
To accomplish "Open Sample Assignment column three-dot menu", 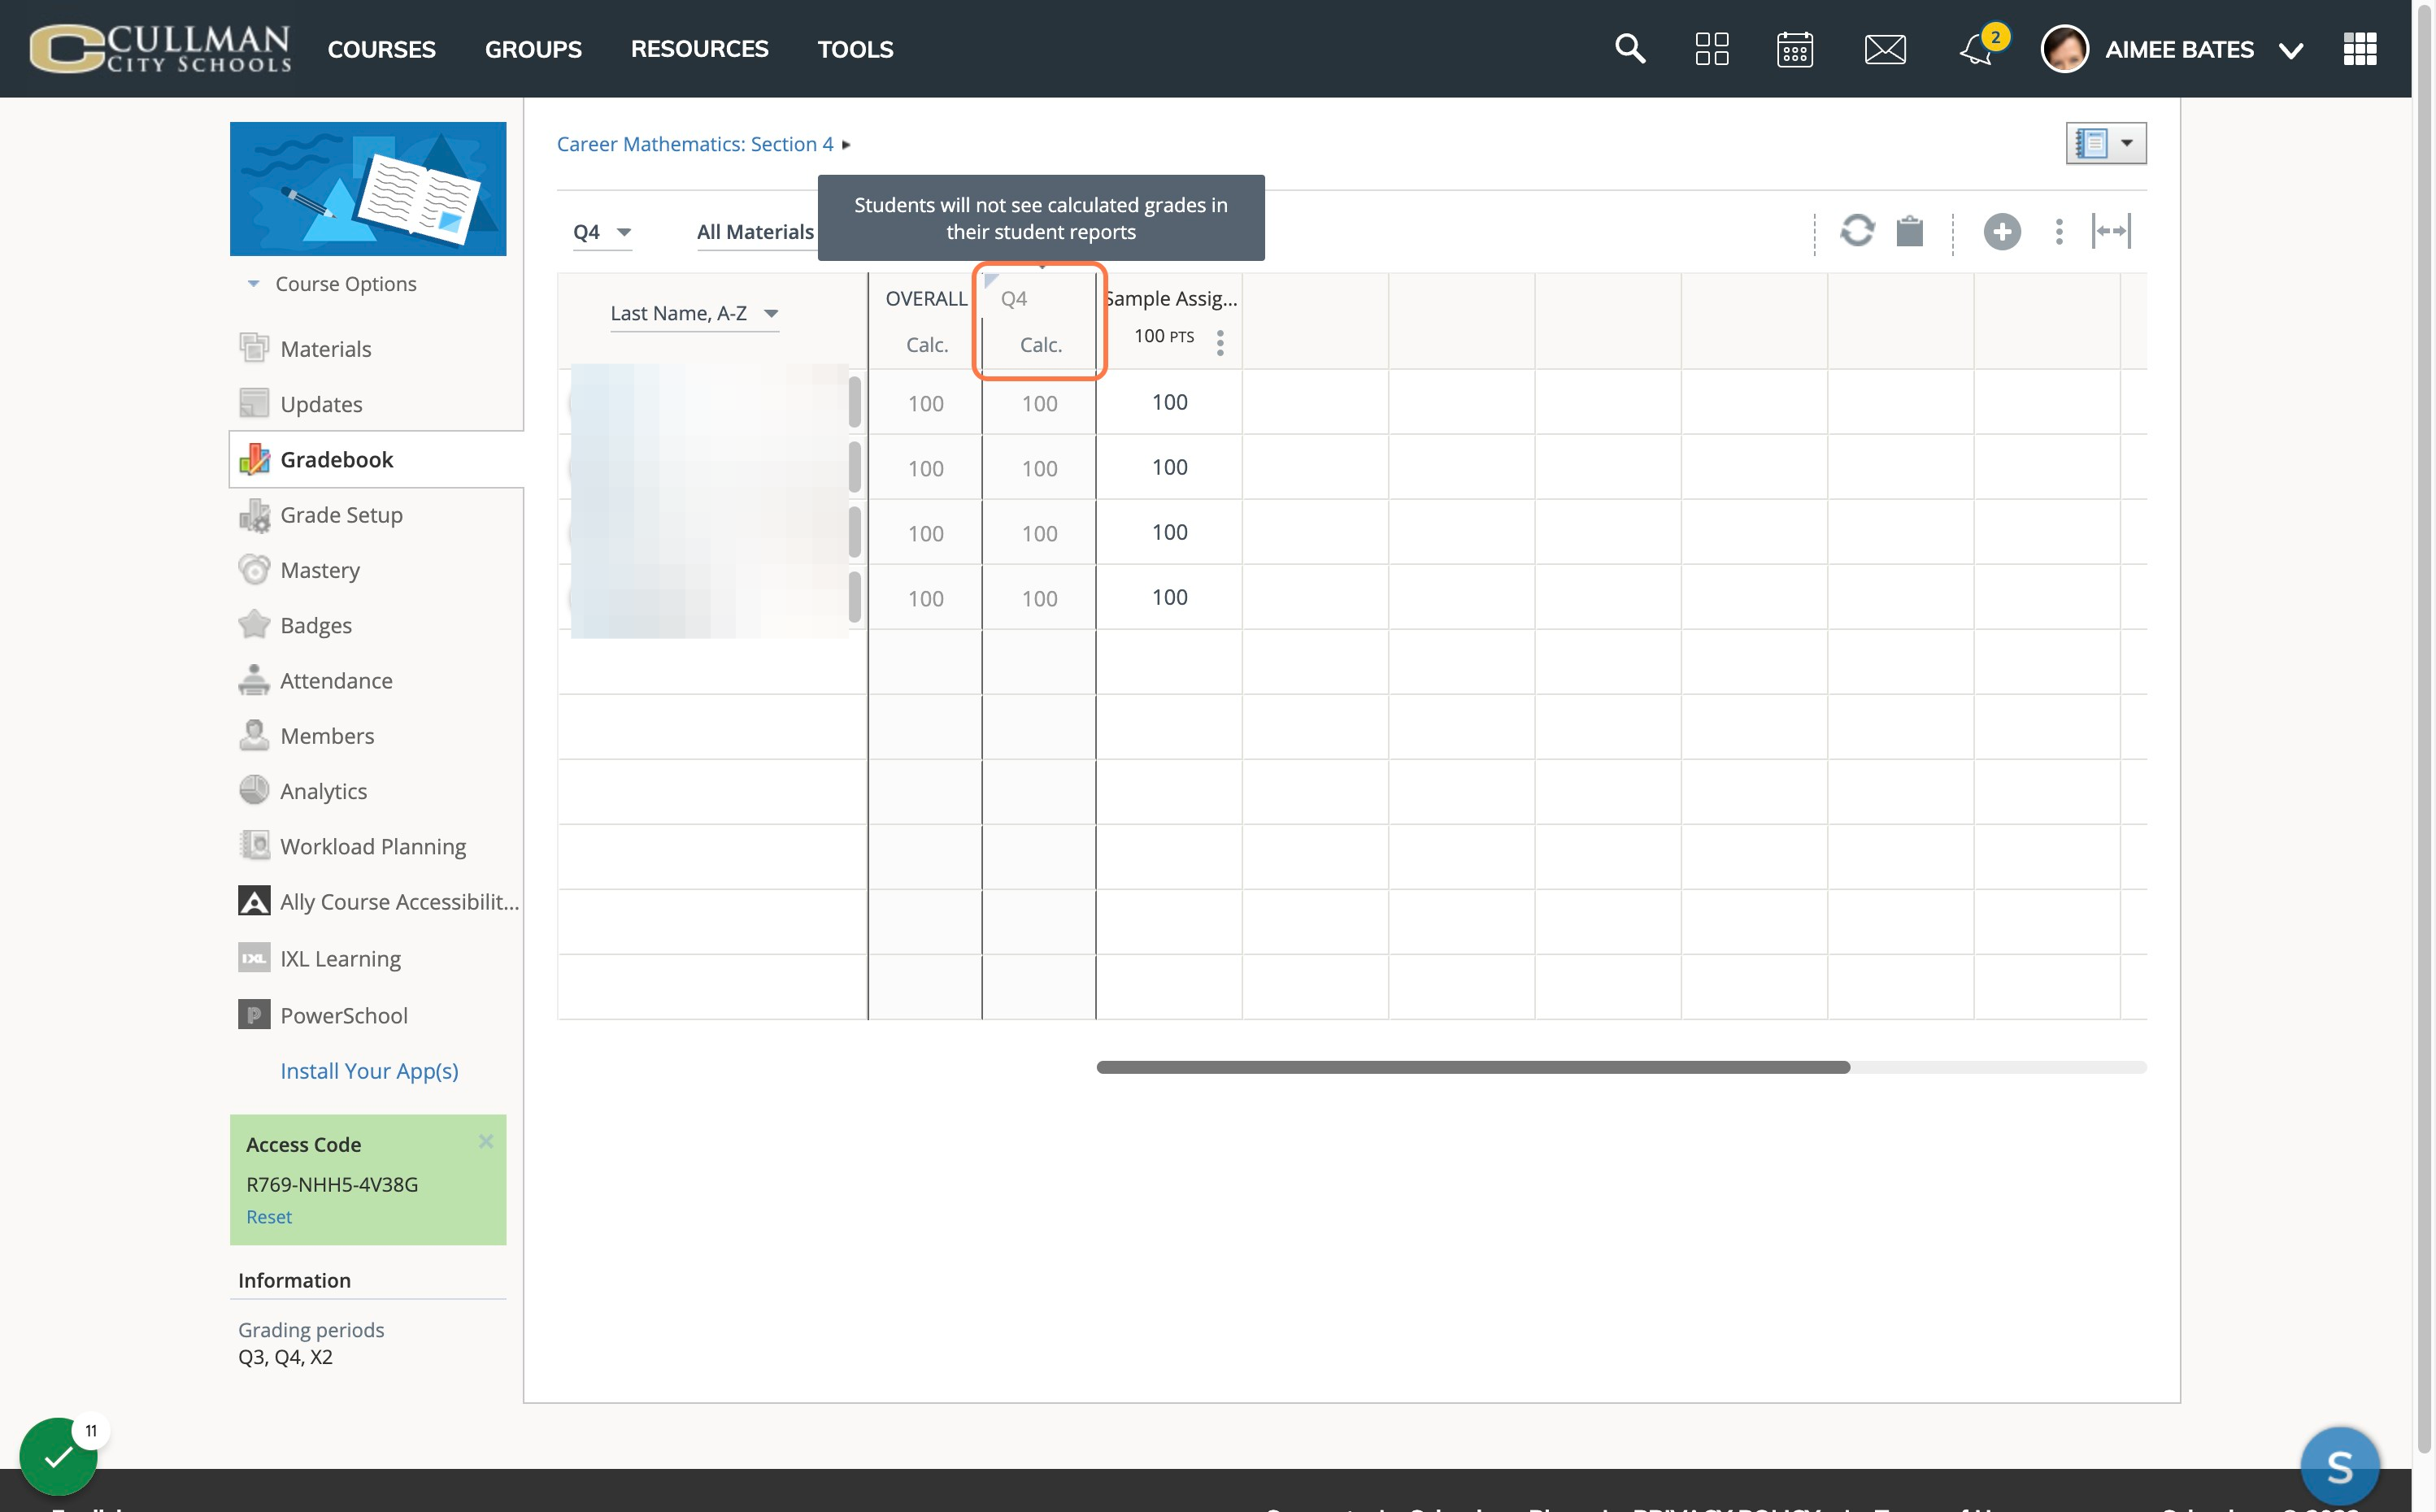I will point(1220,342).
